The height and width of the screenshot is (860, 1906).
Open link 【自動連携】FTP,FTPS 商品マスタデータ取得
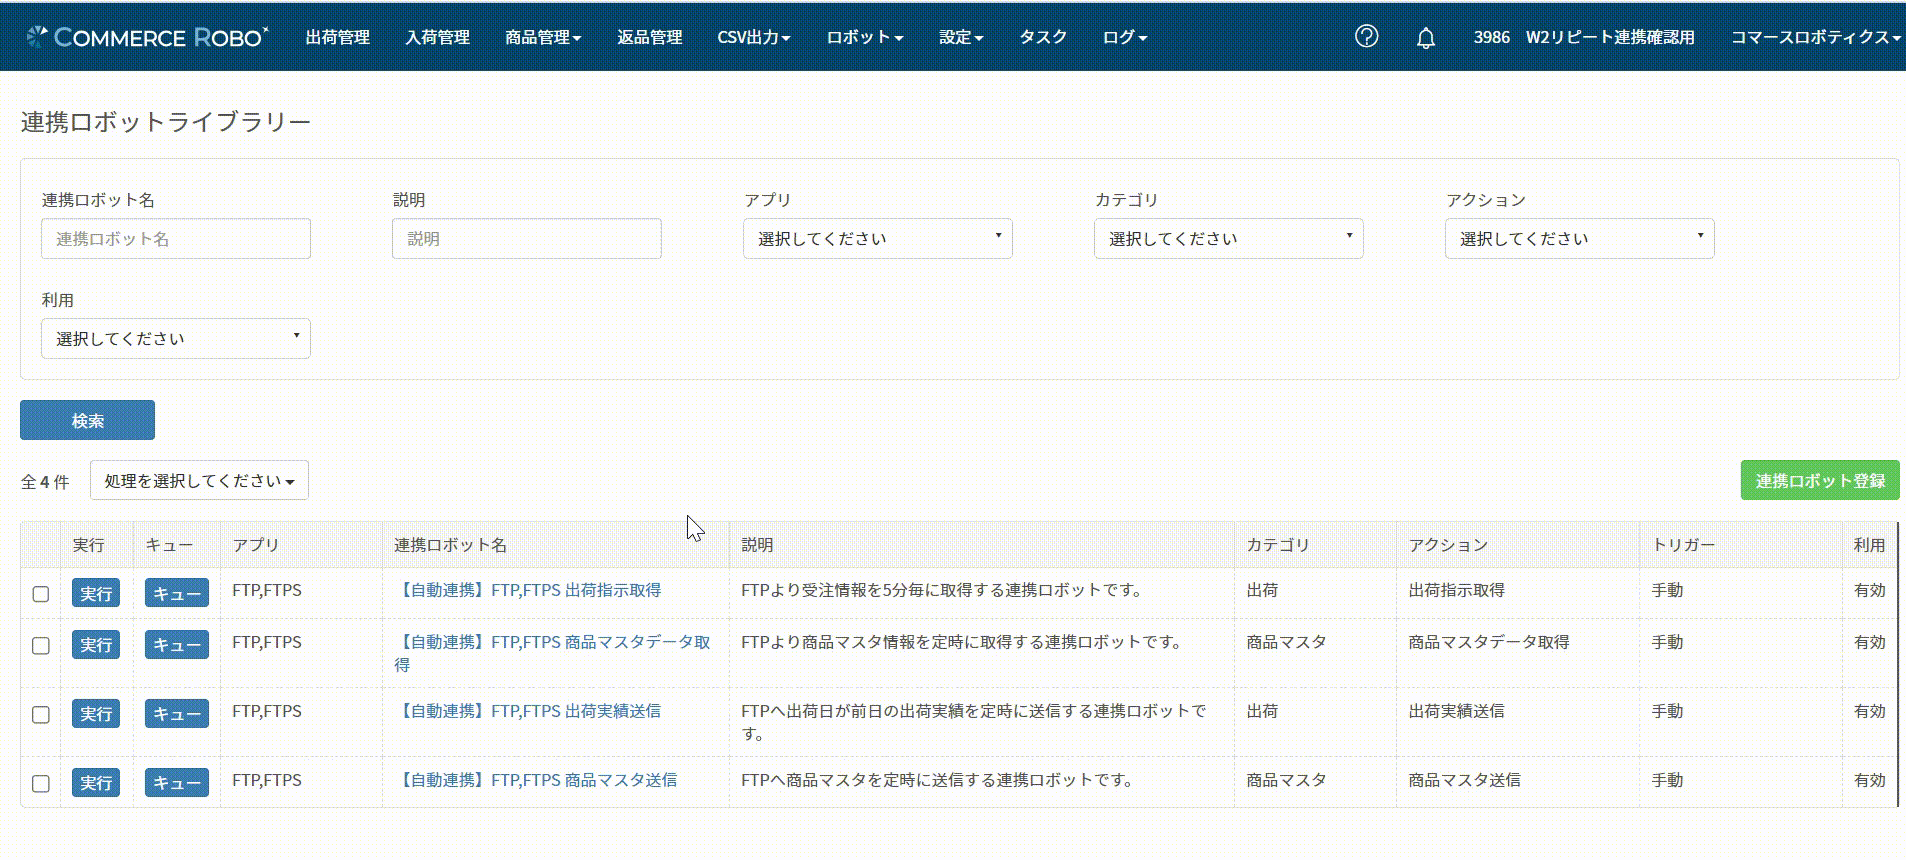coord(553,653)
